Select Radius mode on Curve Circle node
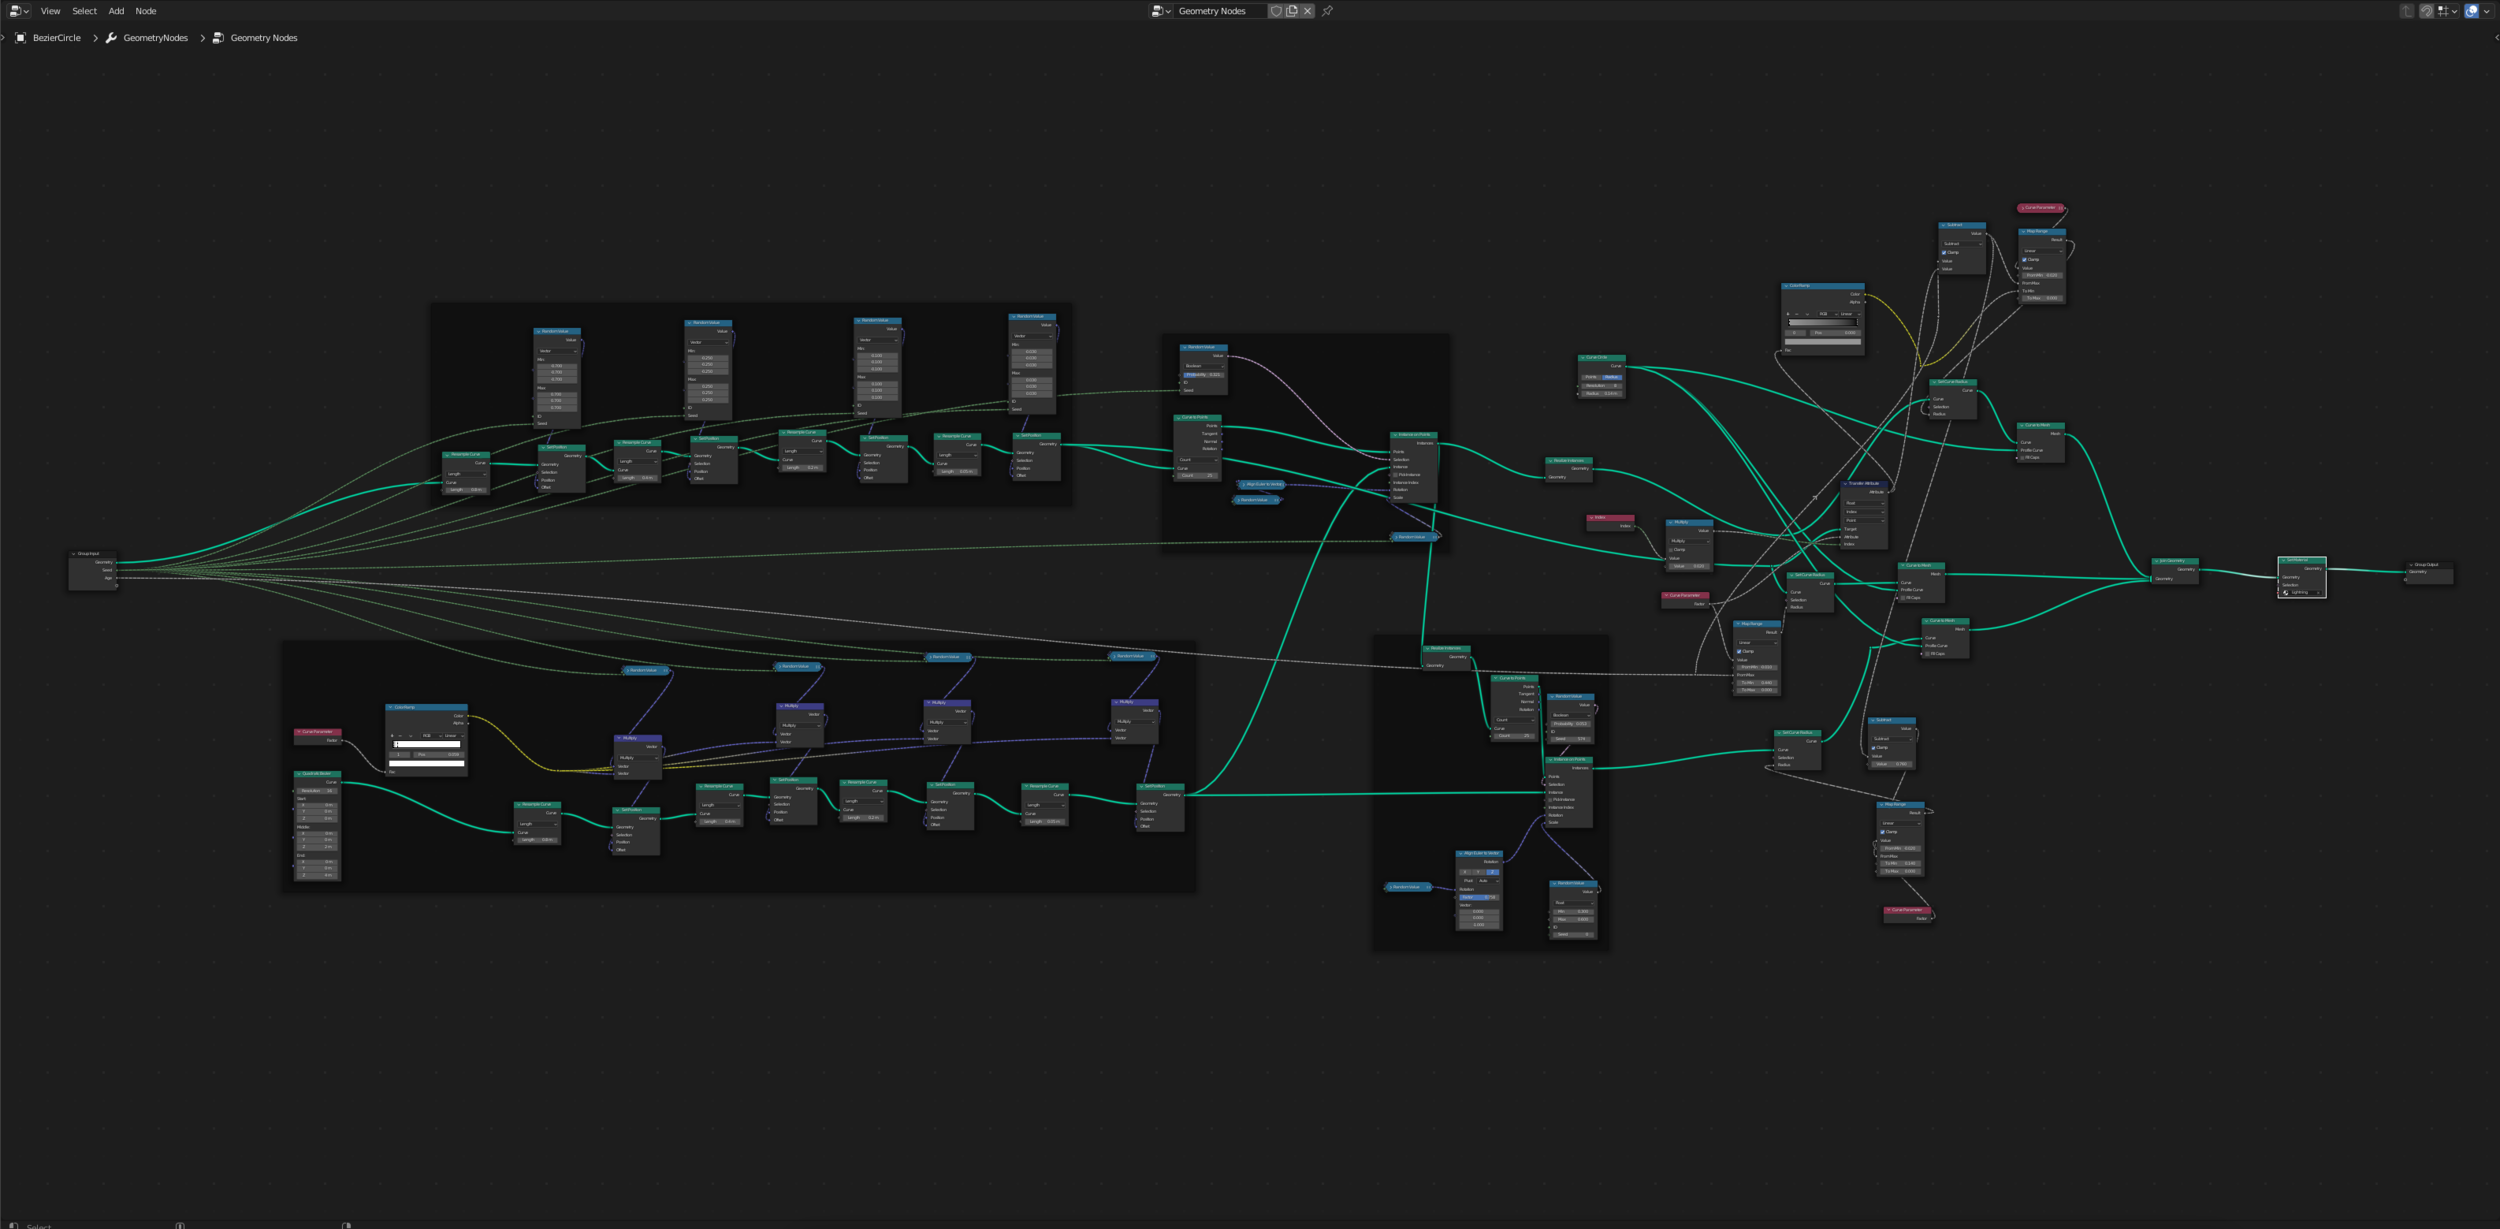2500x1229 pixels. coord(1611,377)
